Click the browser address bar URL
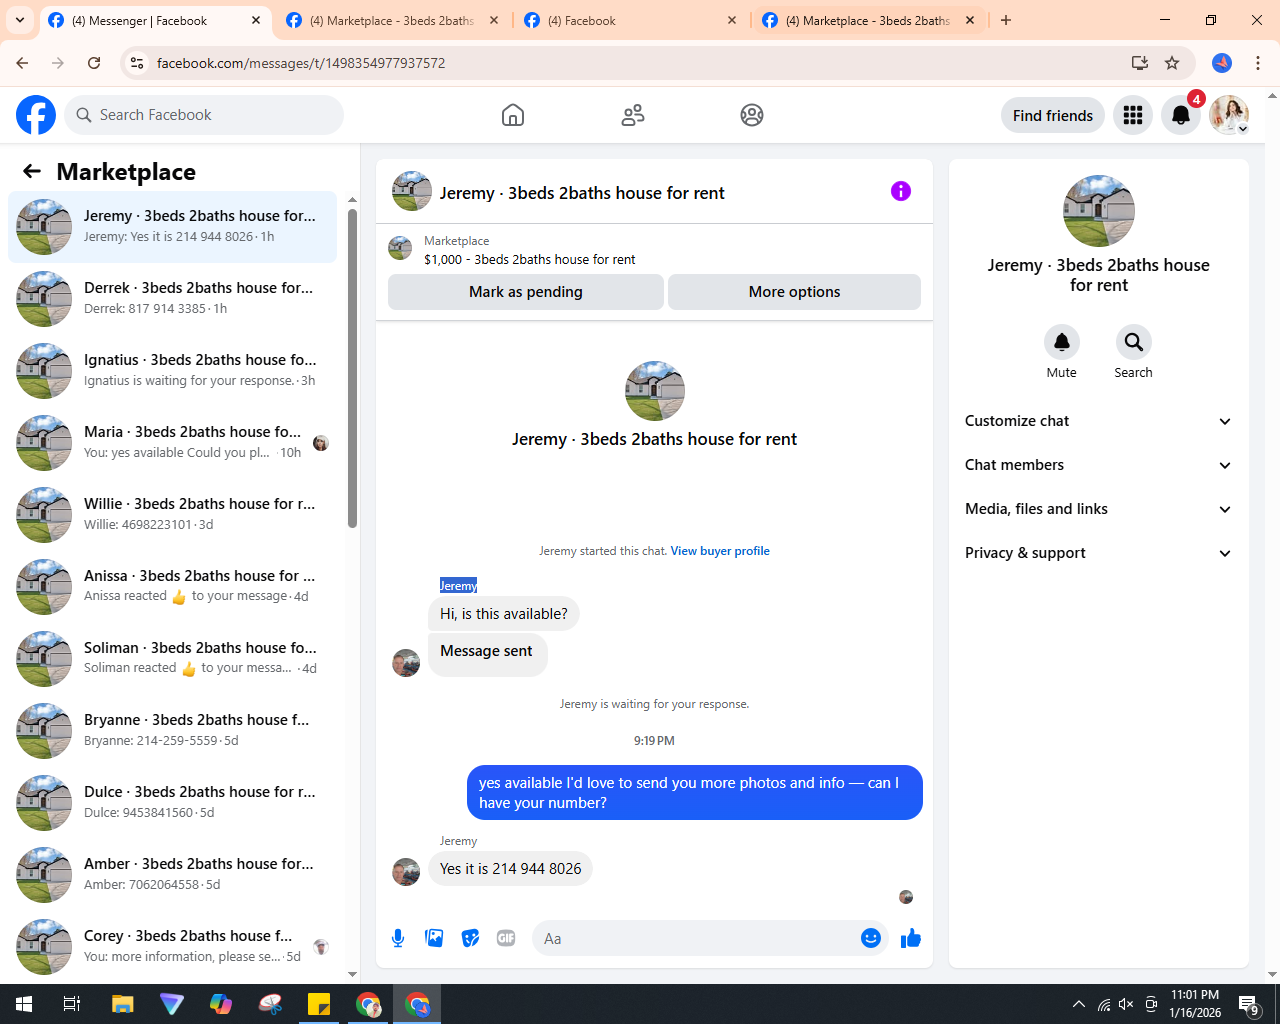Image resolution: width=1280 pixels, height=1024 pixels. pyautogui.click(x=301, y=63)
